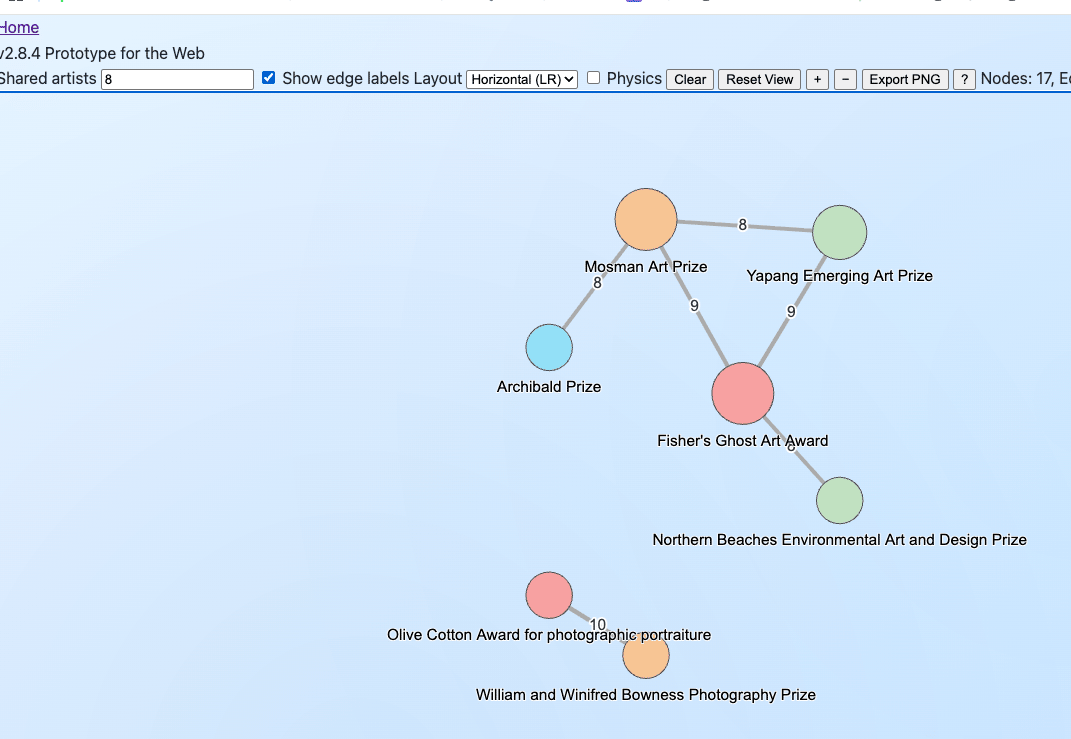Select the Olive Cotton Award node
The height and width of the screenshot is (739, 1071).
coord(549,596)
